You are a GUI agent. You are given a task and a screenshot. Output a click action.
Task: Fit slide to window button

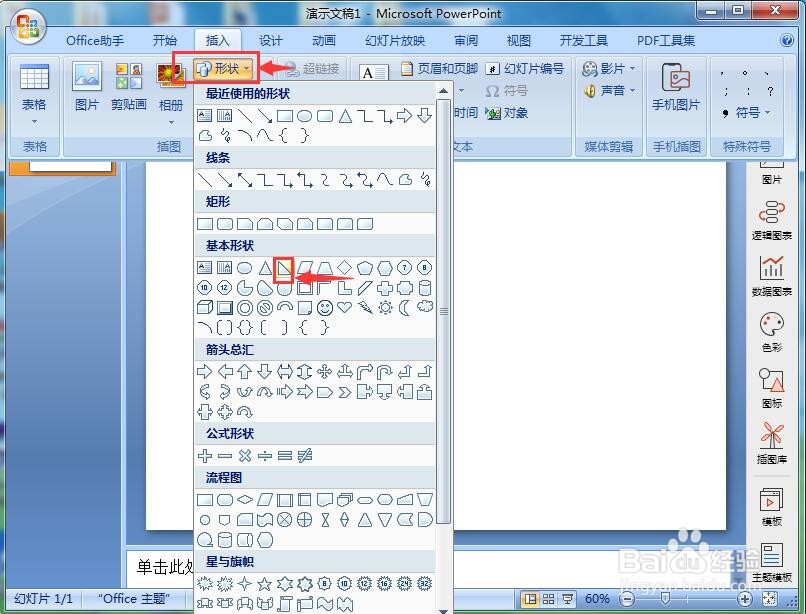click(x=770, y=599)
